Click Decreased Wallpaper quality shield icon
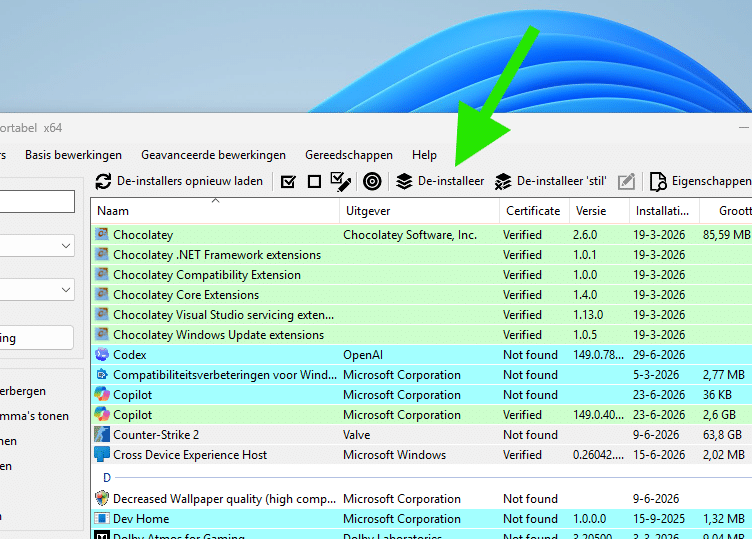Image resolution: width=752 pixels, height=539 pixels. point(102,498)
